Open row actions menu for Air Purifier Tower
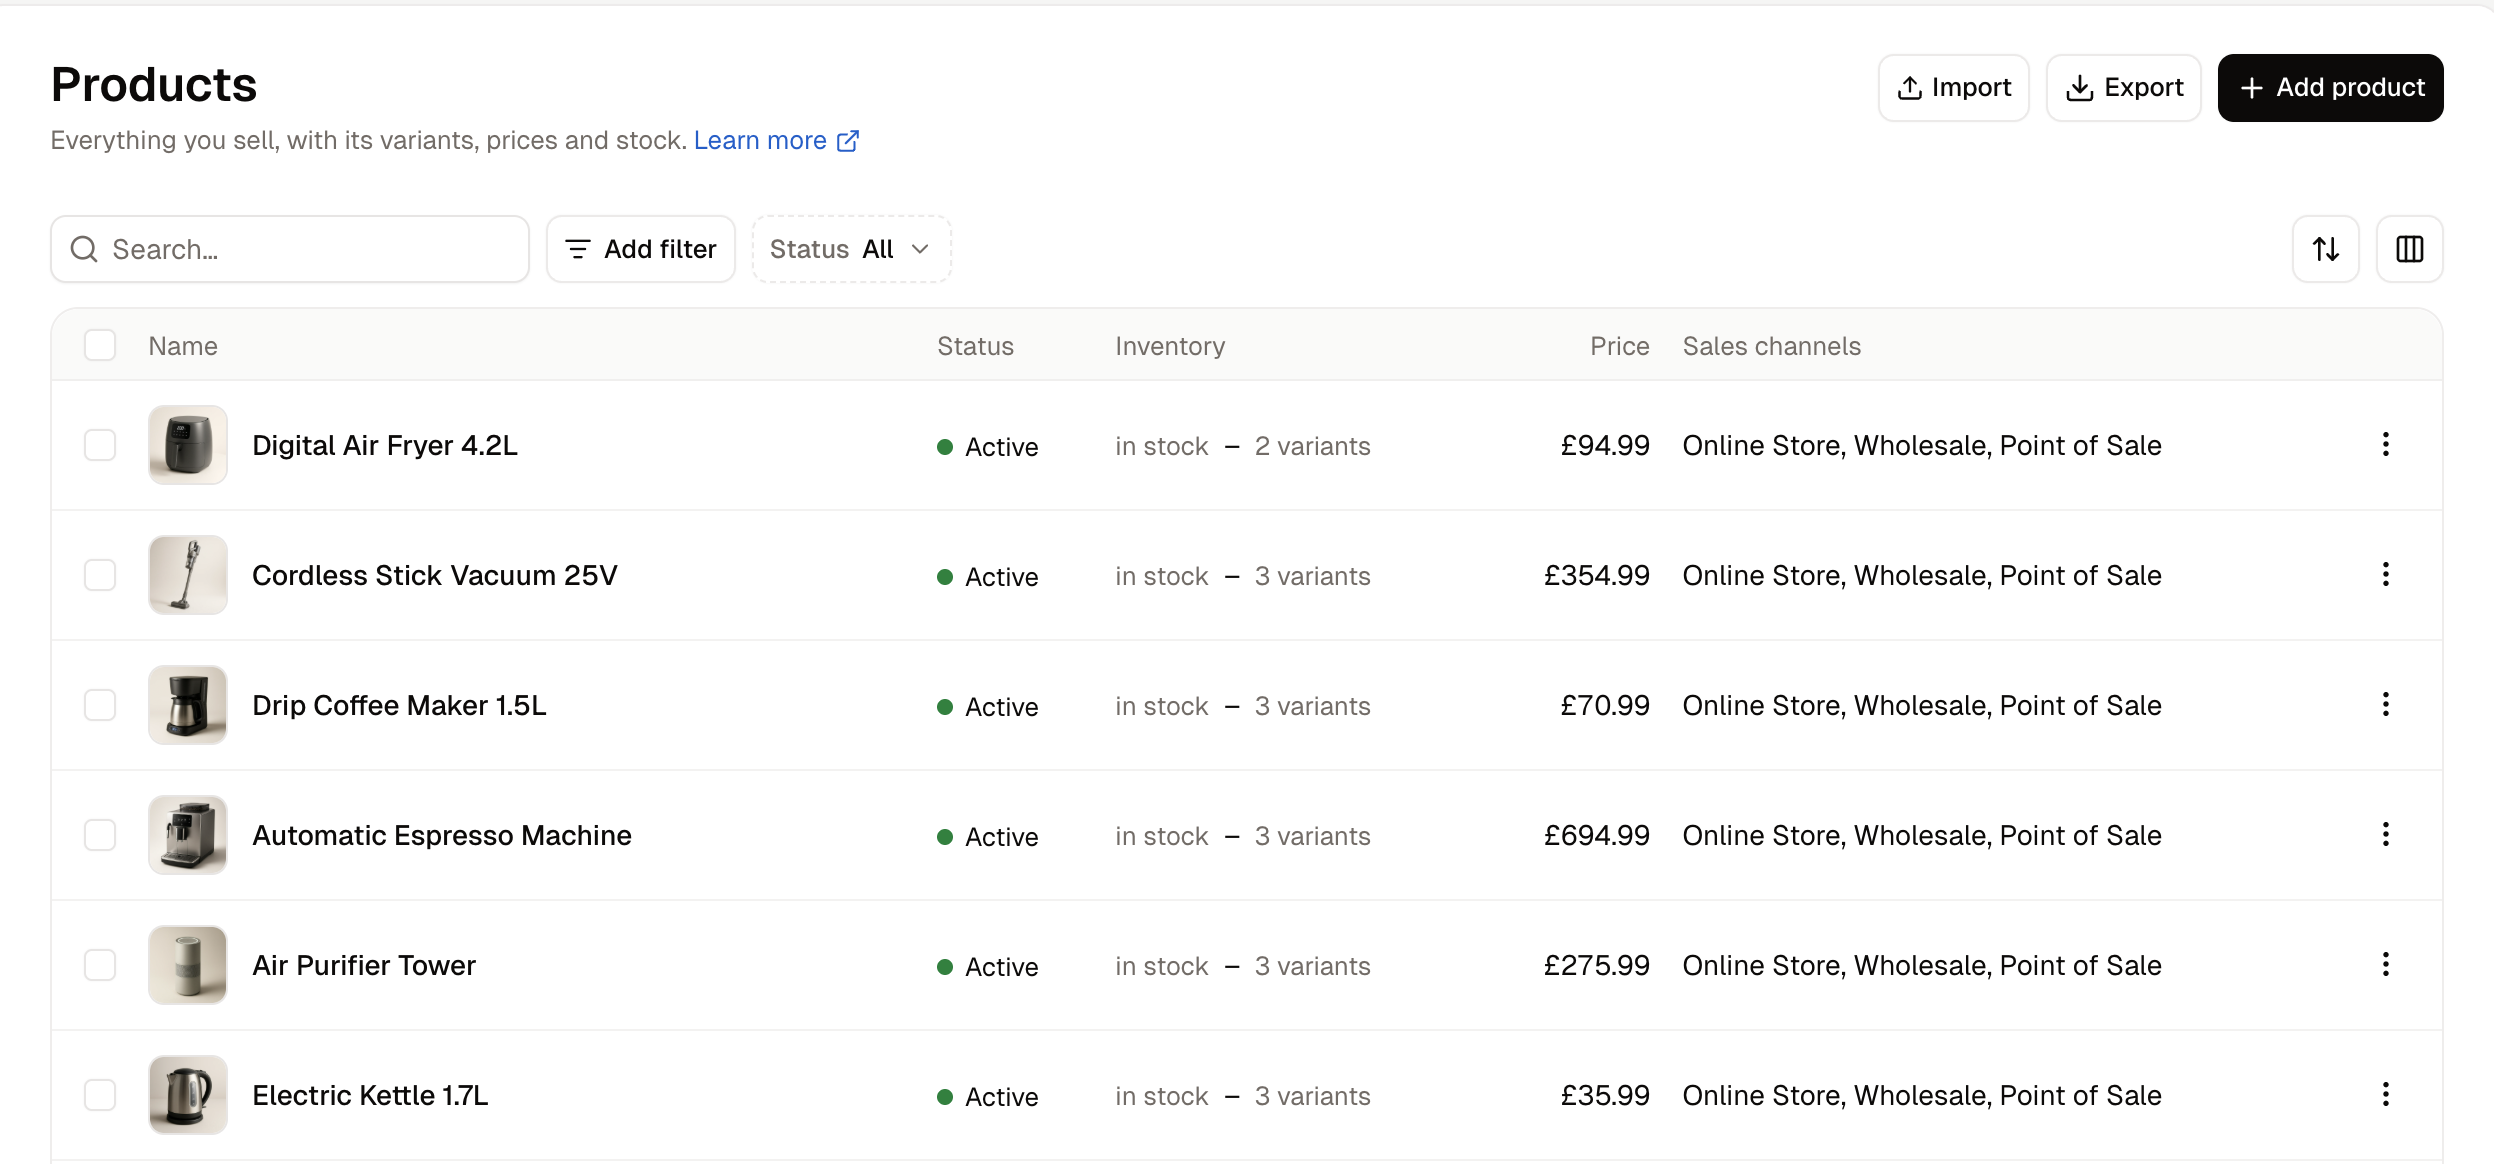Image resolution: width=2494 pixels, height=1164 pixels. coord(2385,964)
